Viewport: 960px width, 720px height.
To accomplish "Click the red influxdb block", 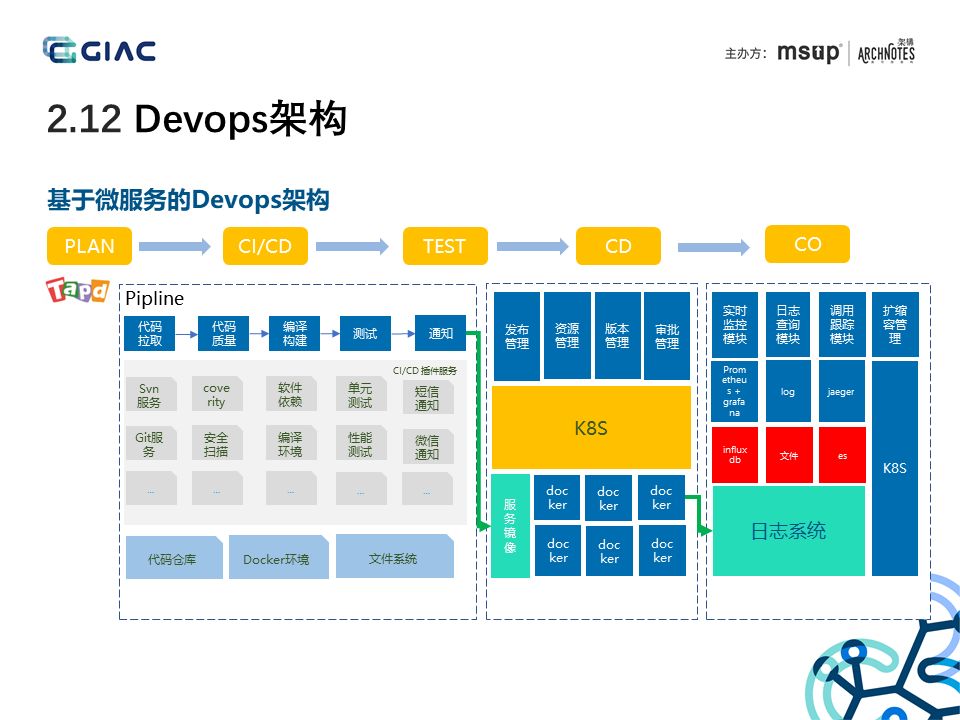I will [x=735, y=455].
